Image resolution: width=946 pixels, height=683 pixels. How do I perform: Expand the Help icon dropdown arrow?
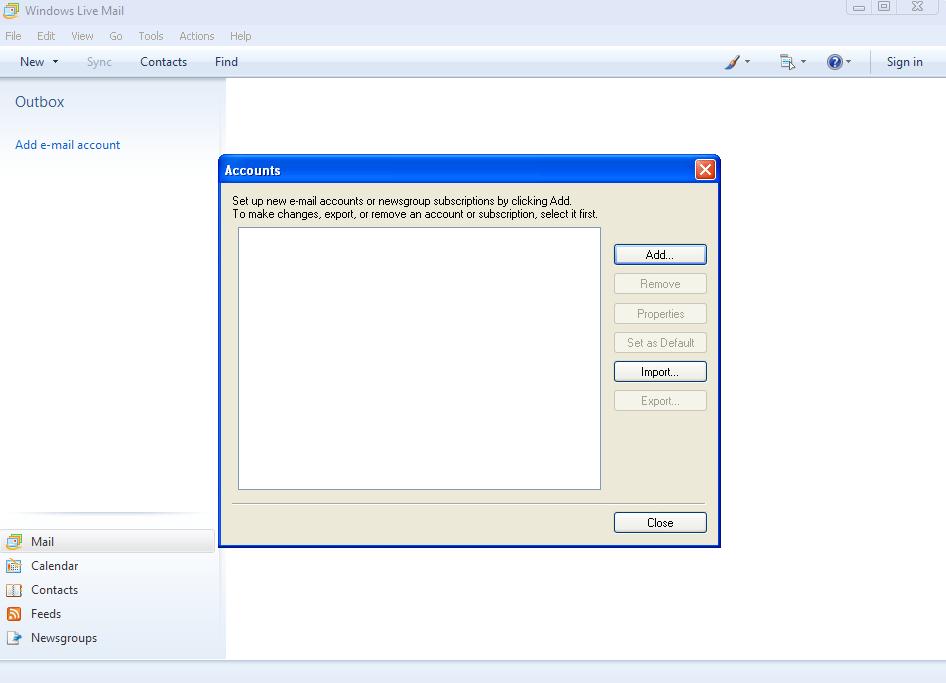point(848,62)
